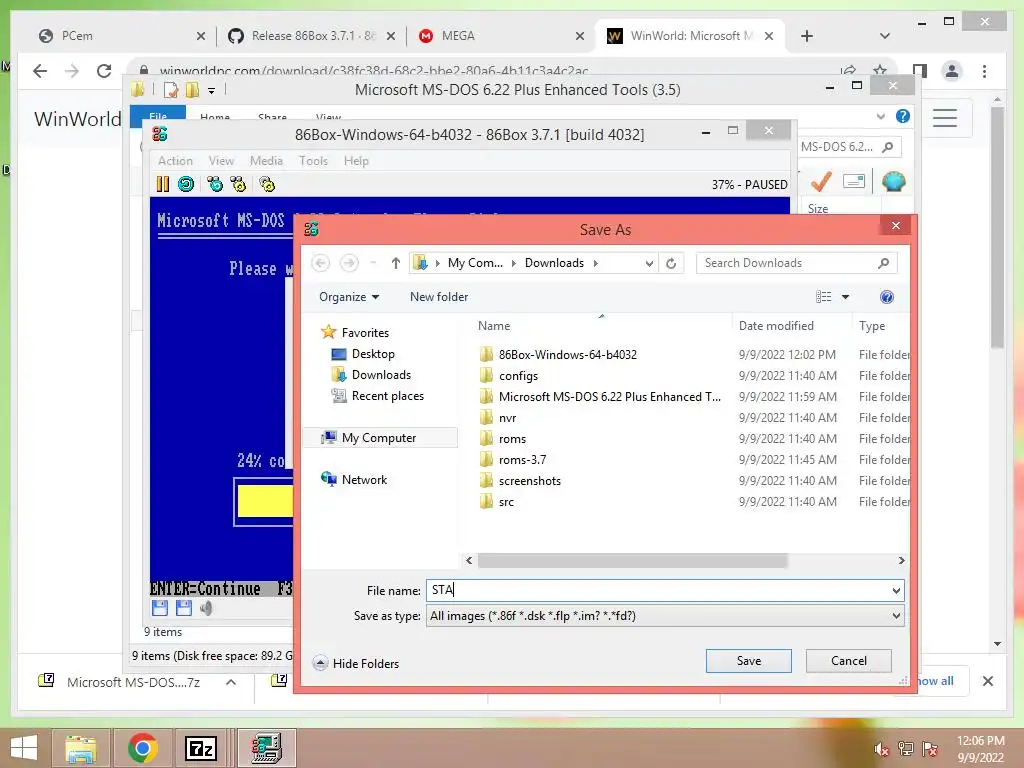Click 86Box taskbar icon

(x=266, y=748)
